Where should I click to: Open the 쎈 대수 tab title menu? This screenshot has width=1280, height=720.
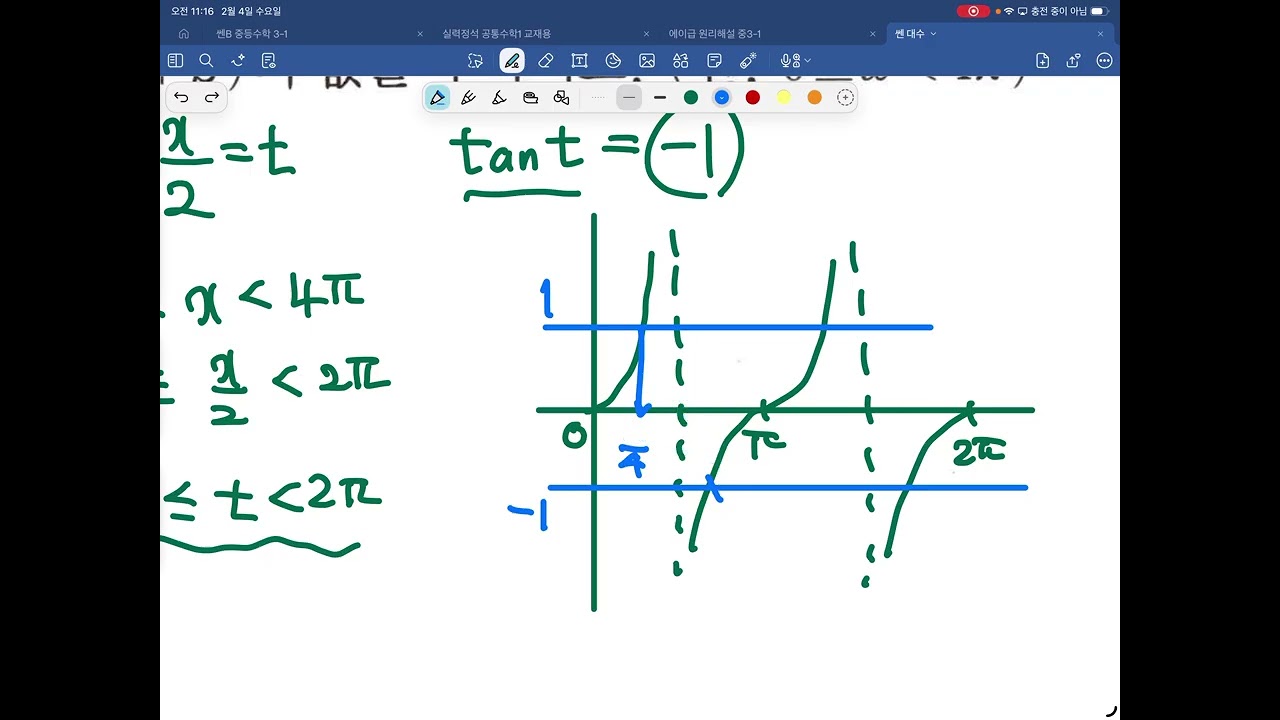click(916, 33)
